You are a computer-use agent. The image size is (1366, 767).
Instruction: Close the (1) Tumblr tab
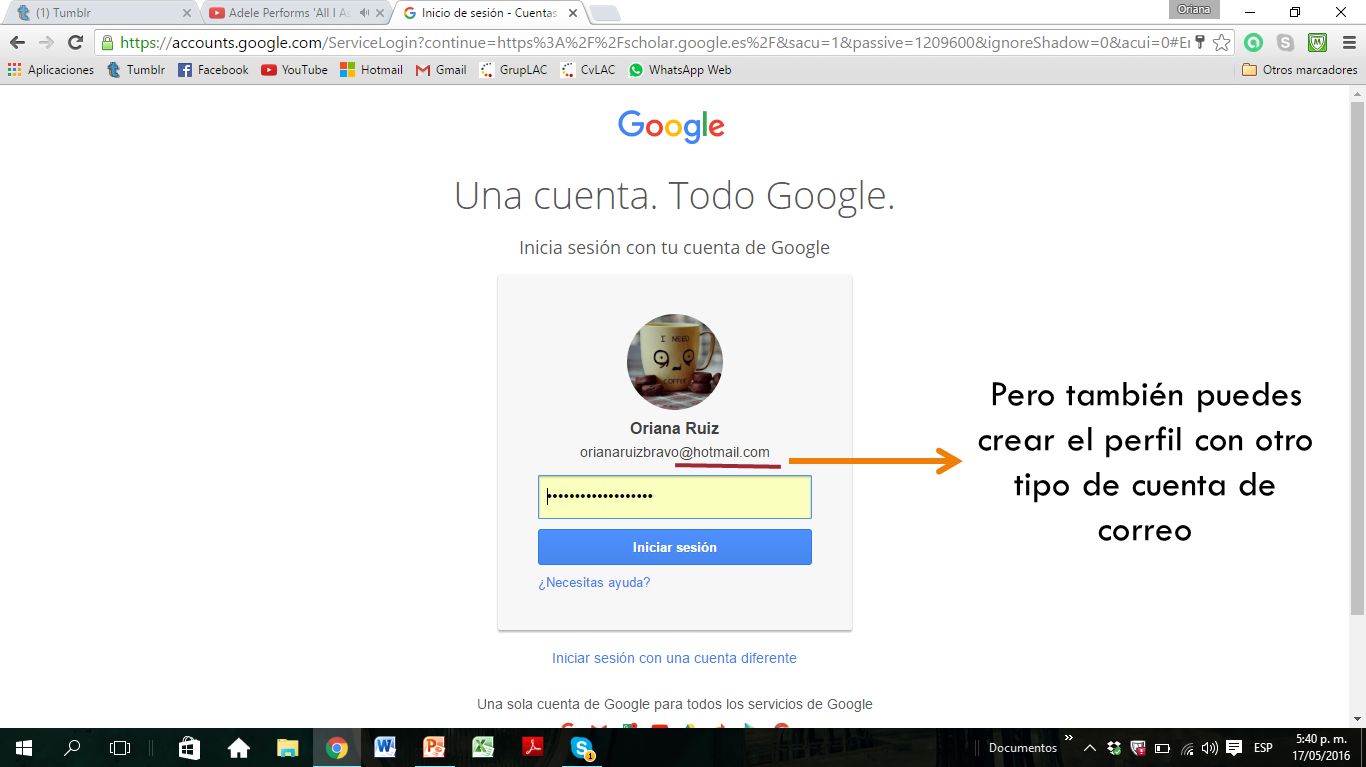click(187, 13)
